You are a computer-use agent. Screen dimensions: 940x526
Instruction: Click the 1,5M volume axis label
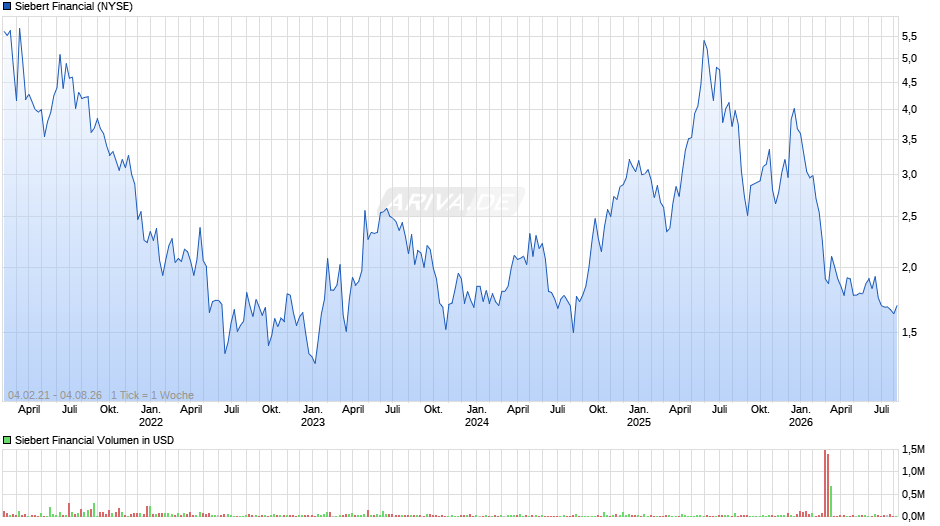[913, 449]
